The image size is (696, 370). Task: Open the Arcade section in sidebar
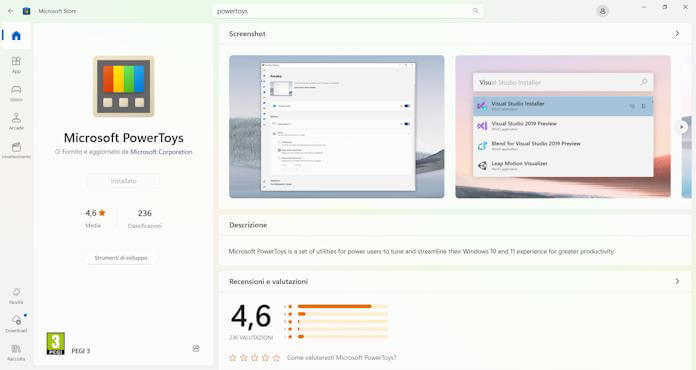[16, 121]
